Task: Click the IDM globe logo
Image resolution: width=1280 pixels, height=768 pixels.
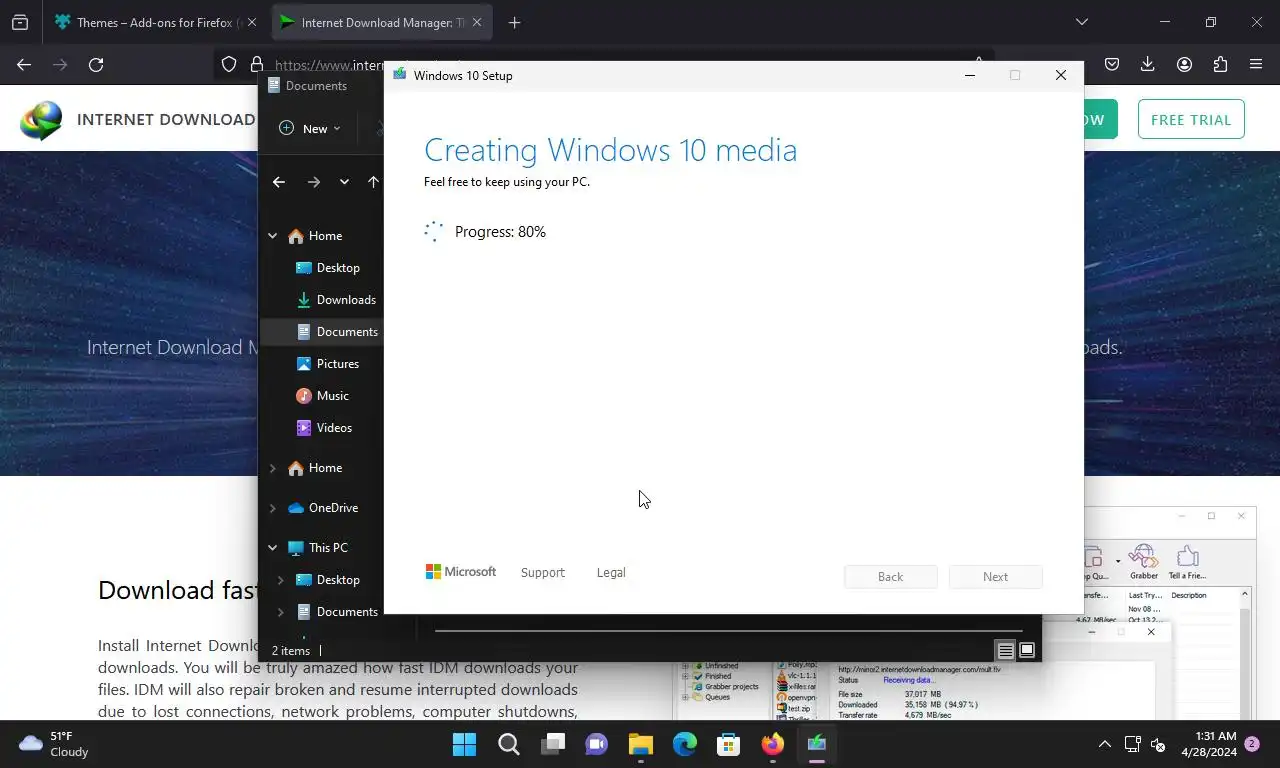Action: [x=41, y=120]
